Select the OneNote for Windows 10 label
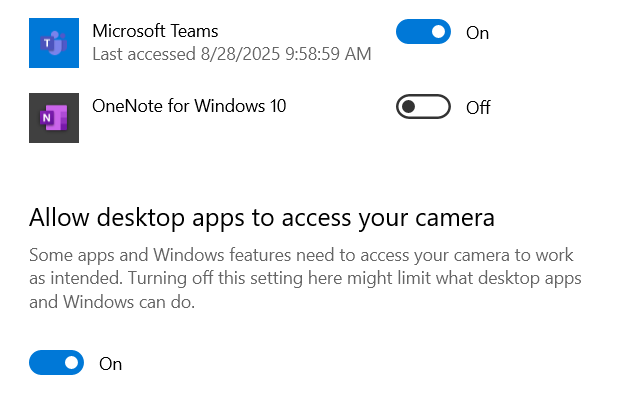 coord(189,106)
